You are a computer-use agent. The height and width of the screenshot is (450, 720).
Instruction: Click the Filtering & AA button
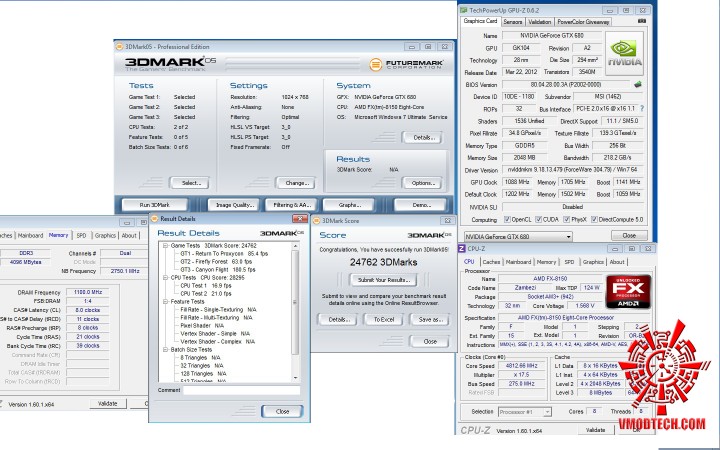point(292,205)
